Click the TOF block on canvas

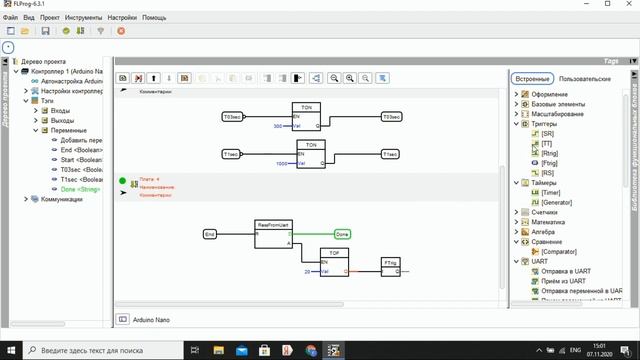[x=334, y=262]
